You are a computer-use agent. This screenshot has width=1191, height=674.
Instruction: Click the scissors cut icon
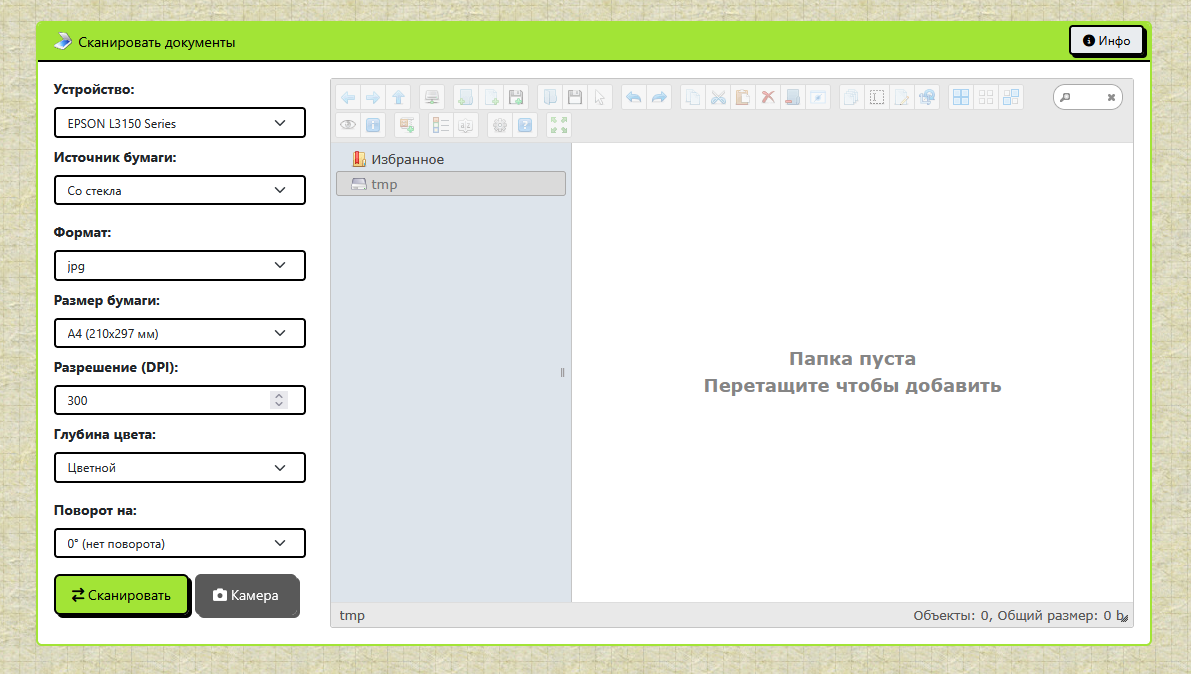[x=717, y=97]
